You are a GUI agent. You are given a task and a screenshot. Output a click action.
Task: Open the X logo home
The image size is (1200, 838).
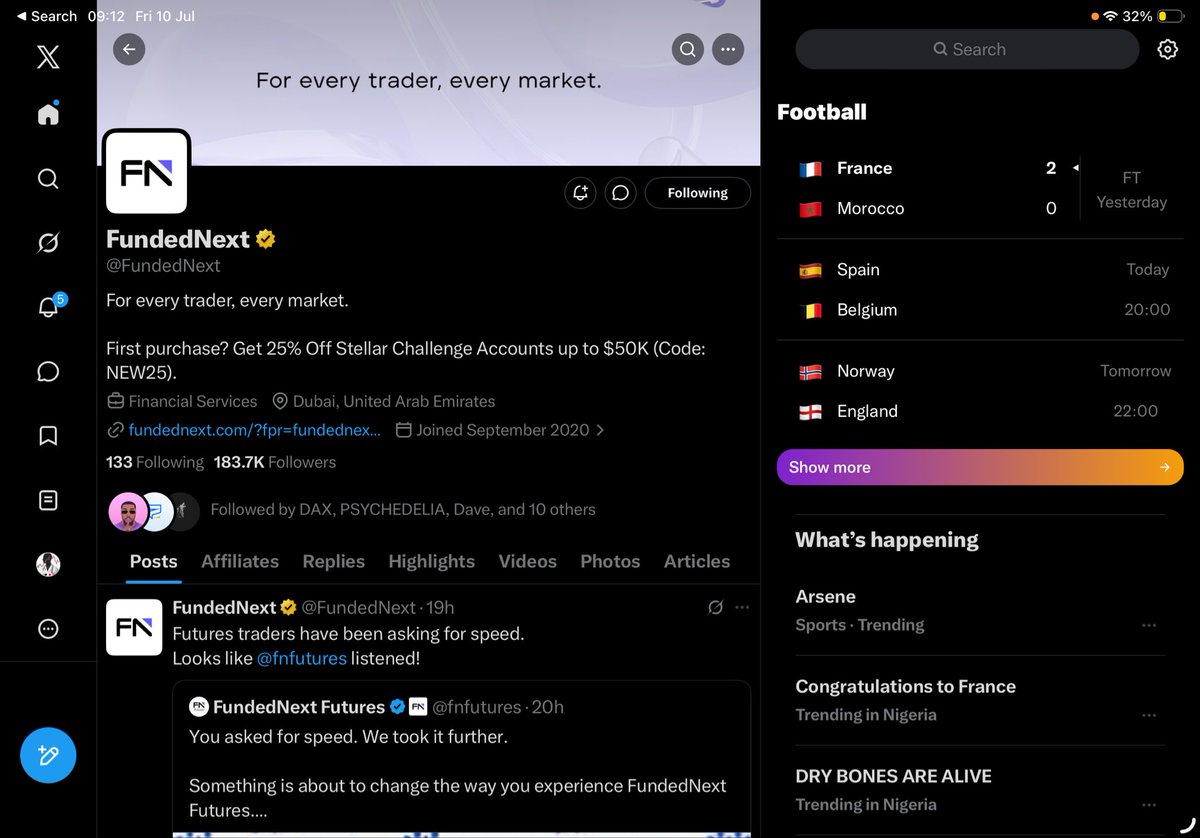point(48,57)
